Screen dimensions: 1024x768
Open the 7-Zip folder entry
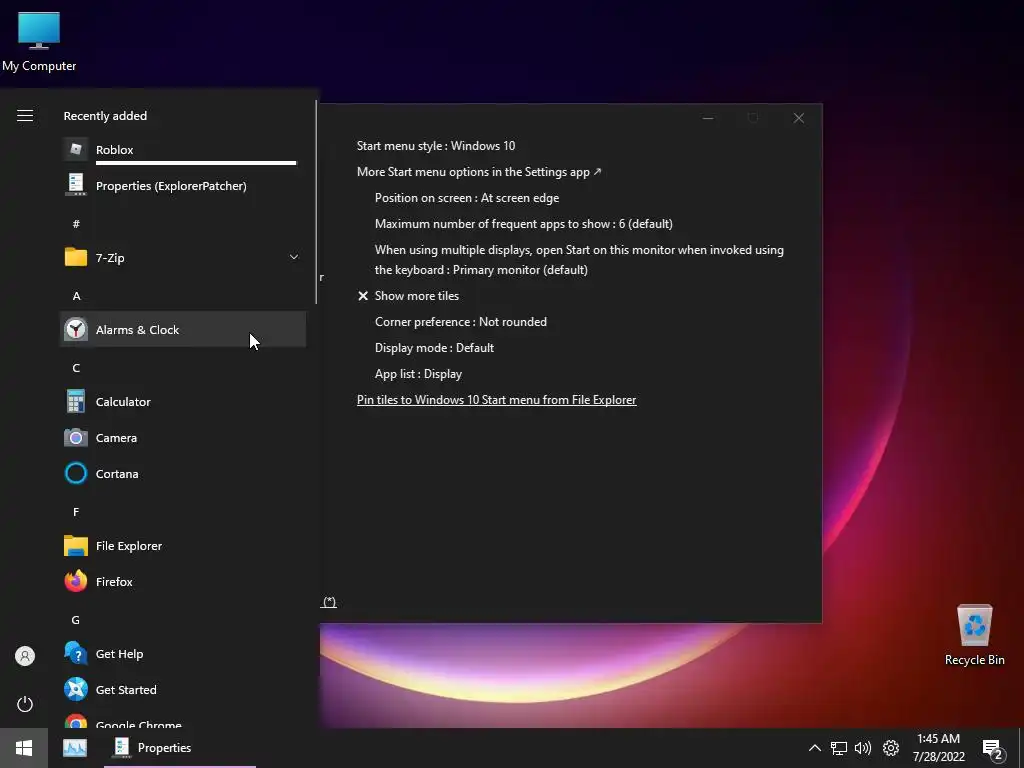pyautogui.click(x=182, y=257)
